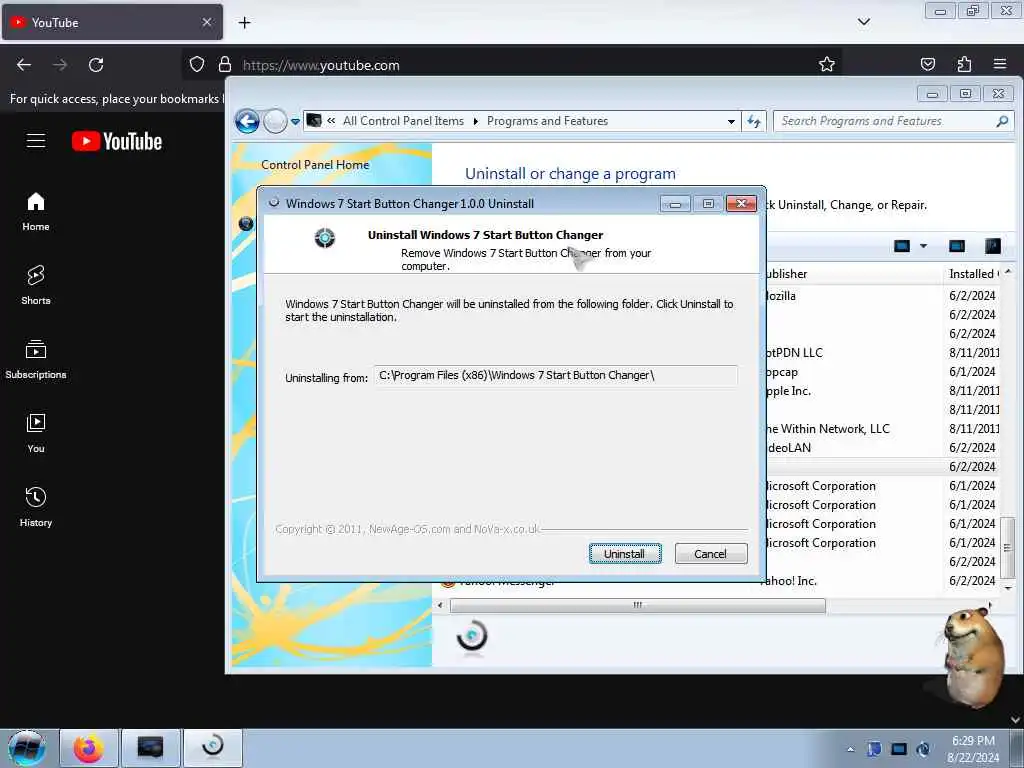Click Control Panel taskbar button
This screenshot has height=768, width=1024.
coord(150,748)
